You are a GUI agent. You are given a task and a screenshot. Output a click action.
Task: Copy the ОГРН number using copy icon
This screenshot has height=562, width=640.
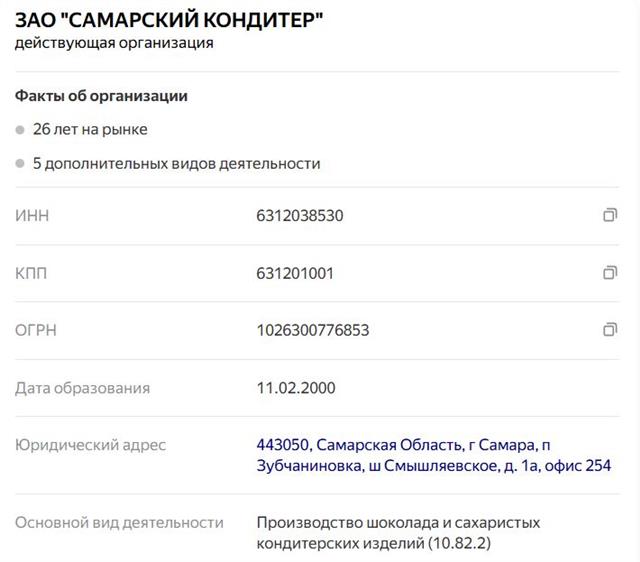[610, 330]
